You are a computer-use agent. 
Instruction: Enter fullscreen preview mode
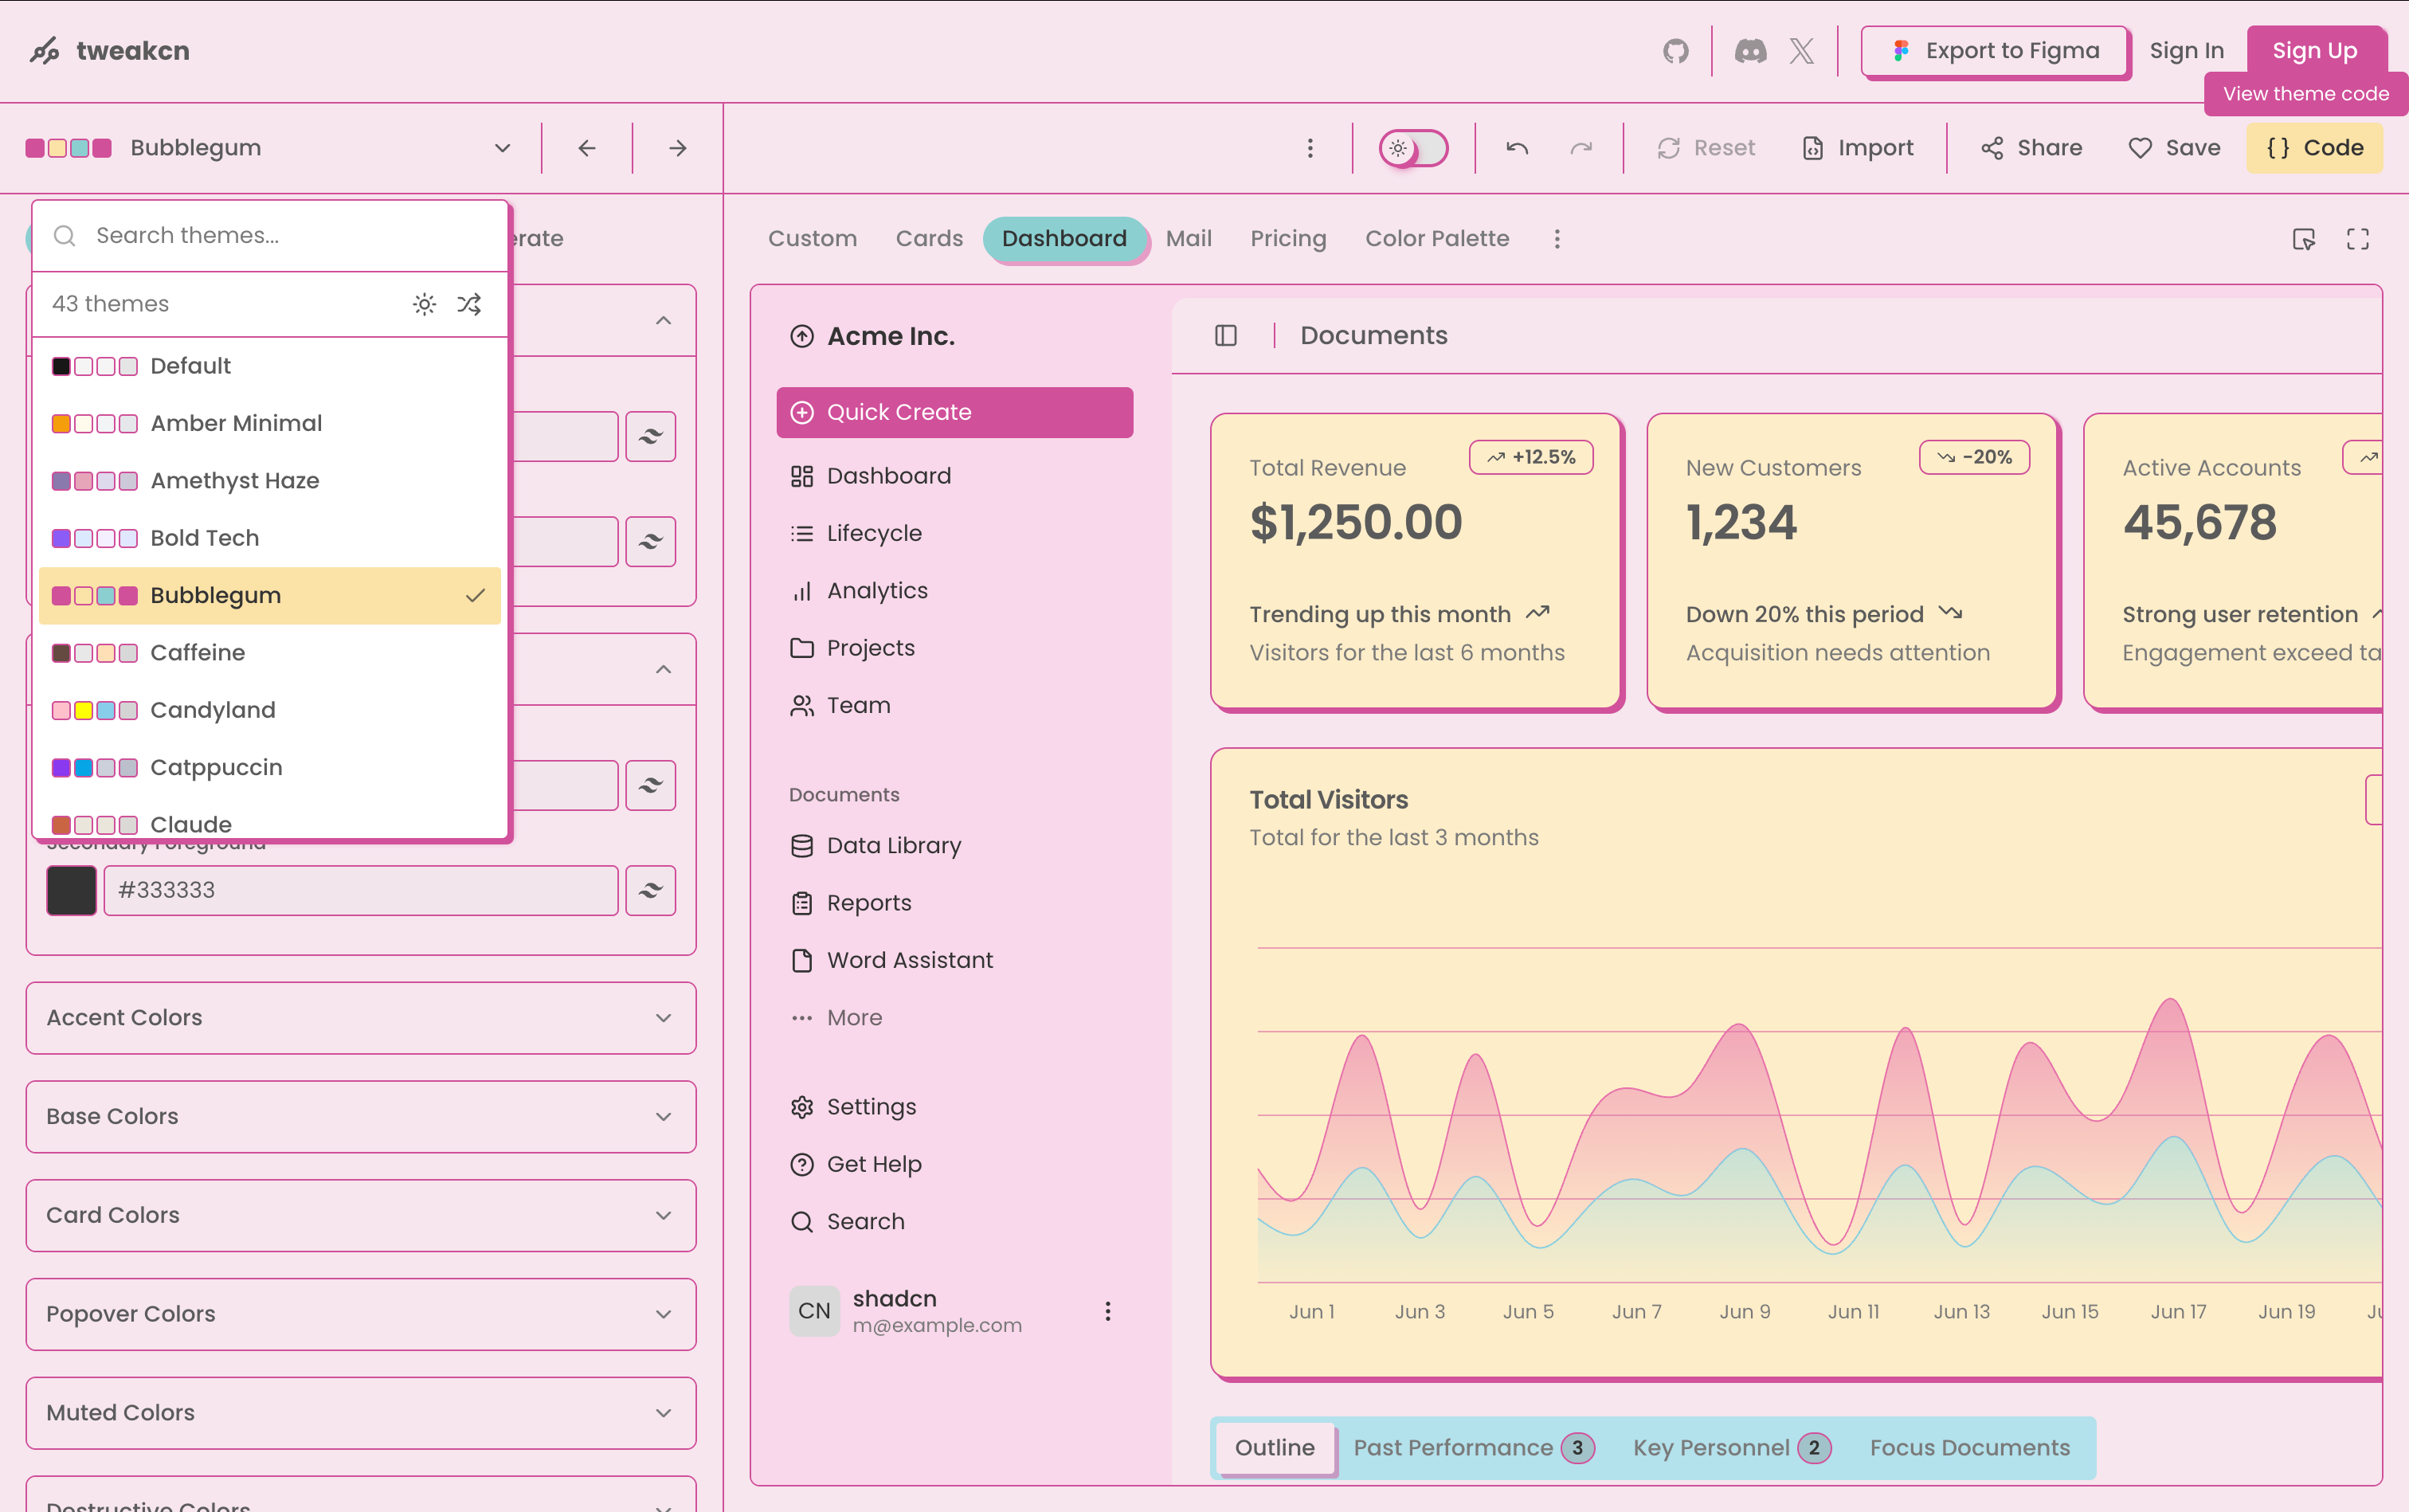tap(2357, 239)
